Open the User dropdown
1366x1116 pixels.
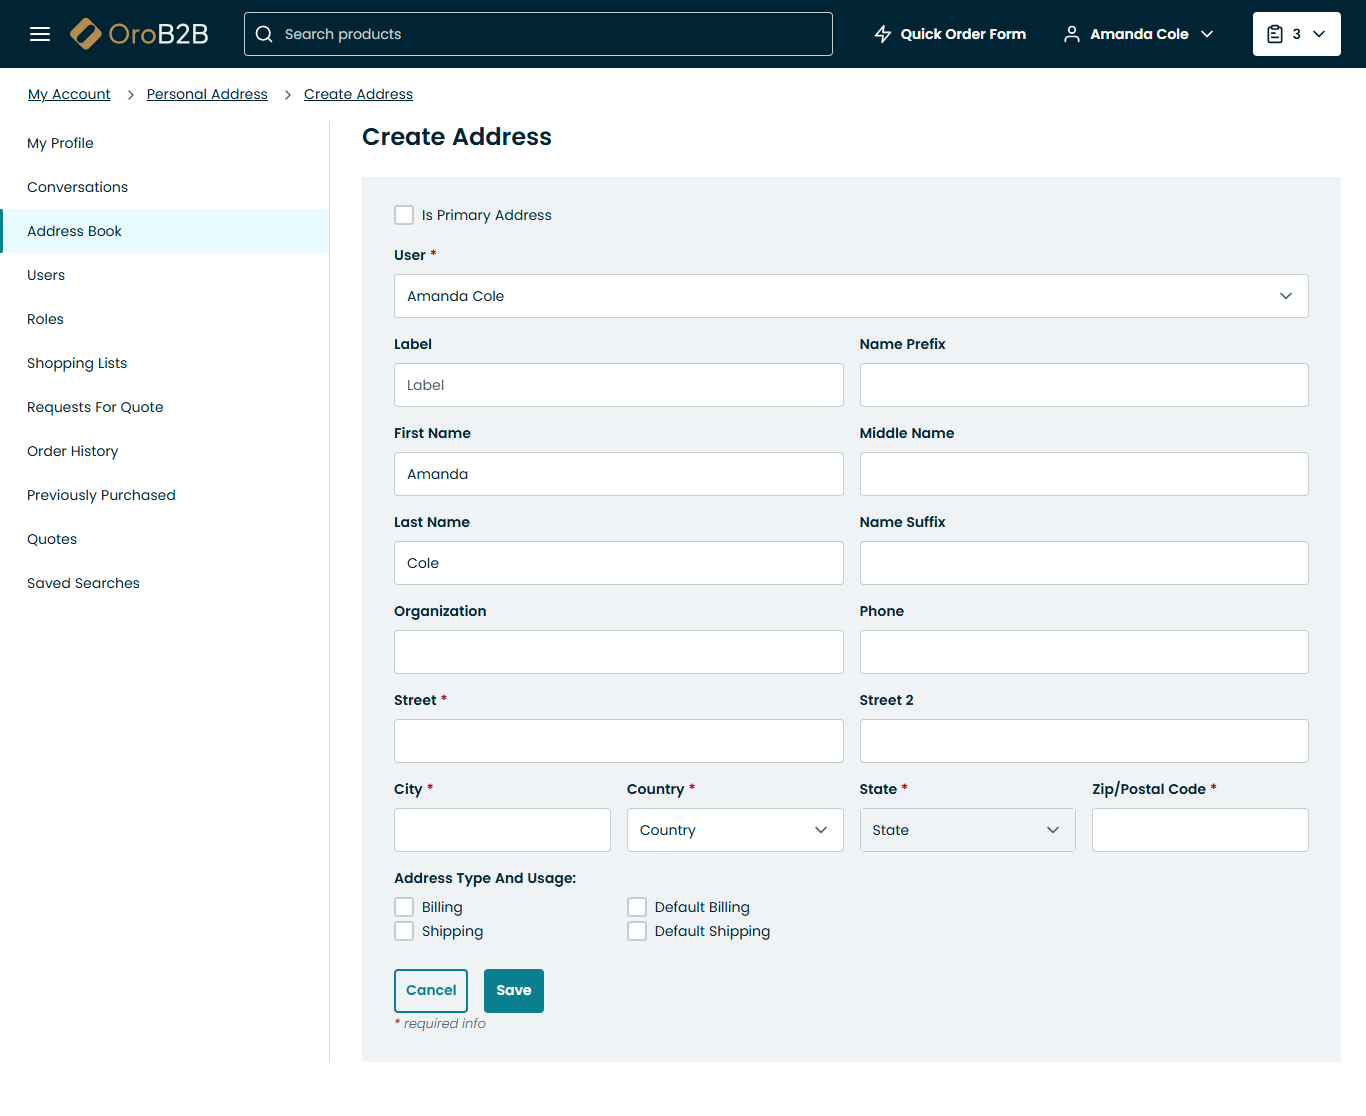[x=850, y=296]
